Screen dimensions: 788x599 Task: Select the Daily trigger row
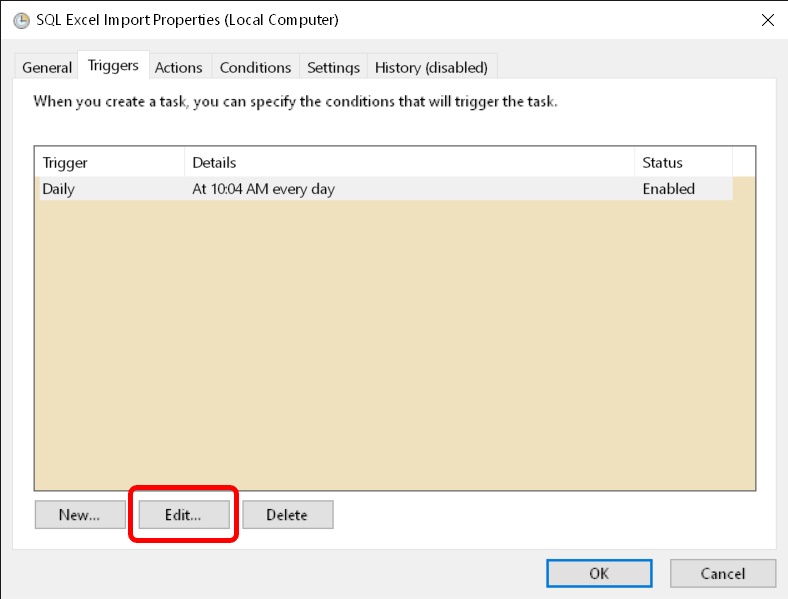[59, 189]
